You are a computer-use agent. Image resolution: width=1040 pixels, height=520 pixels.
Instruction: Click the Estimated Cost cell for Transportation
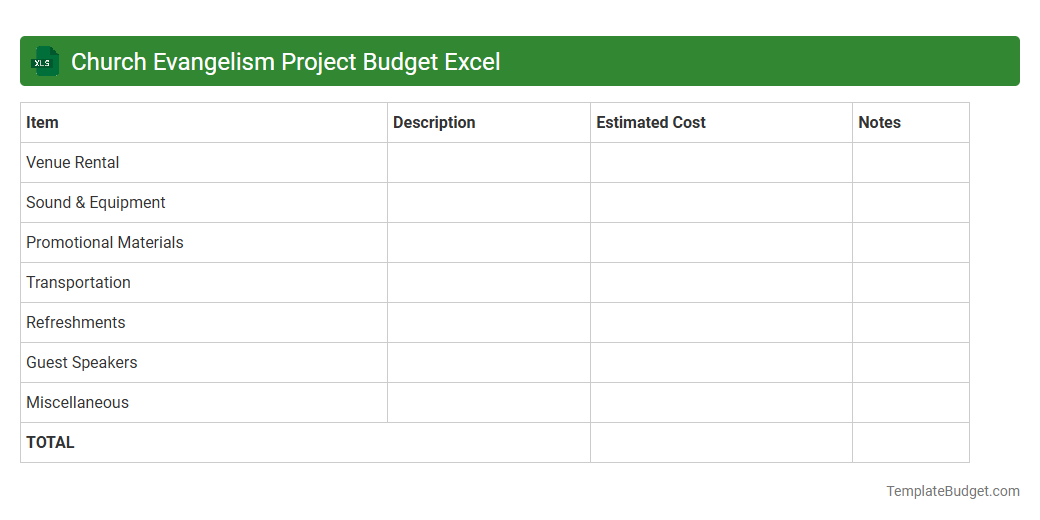pyautogui.click(x=722, y=283)
